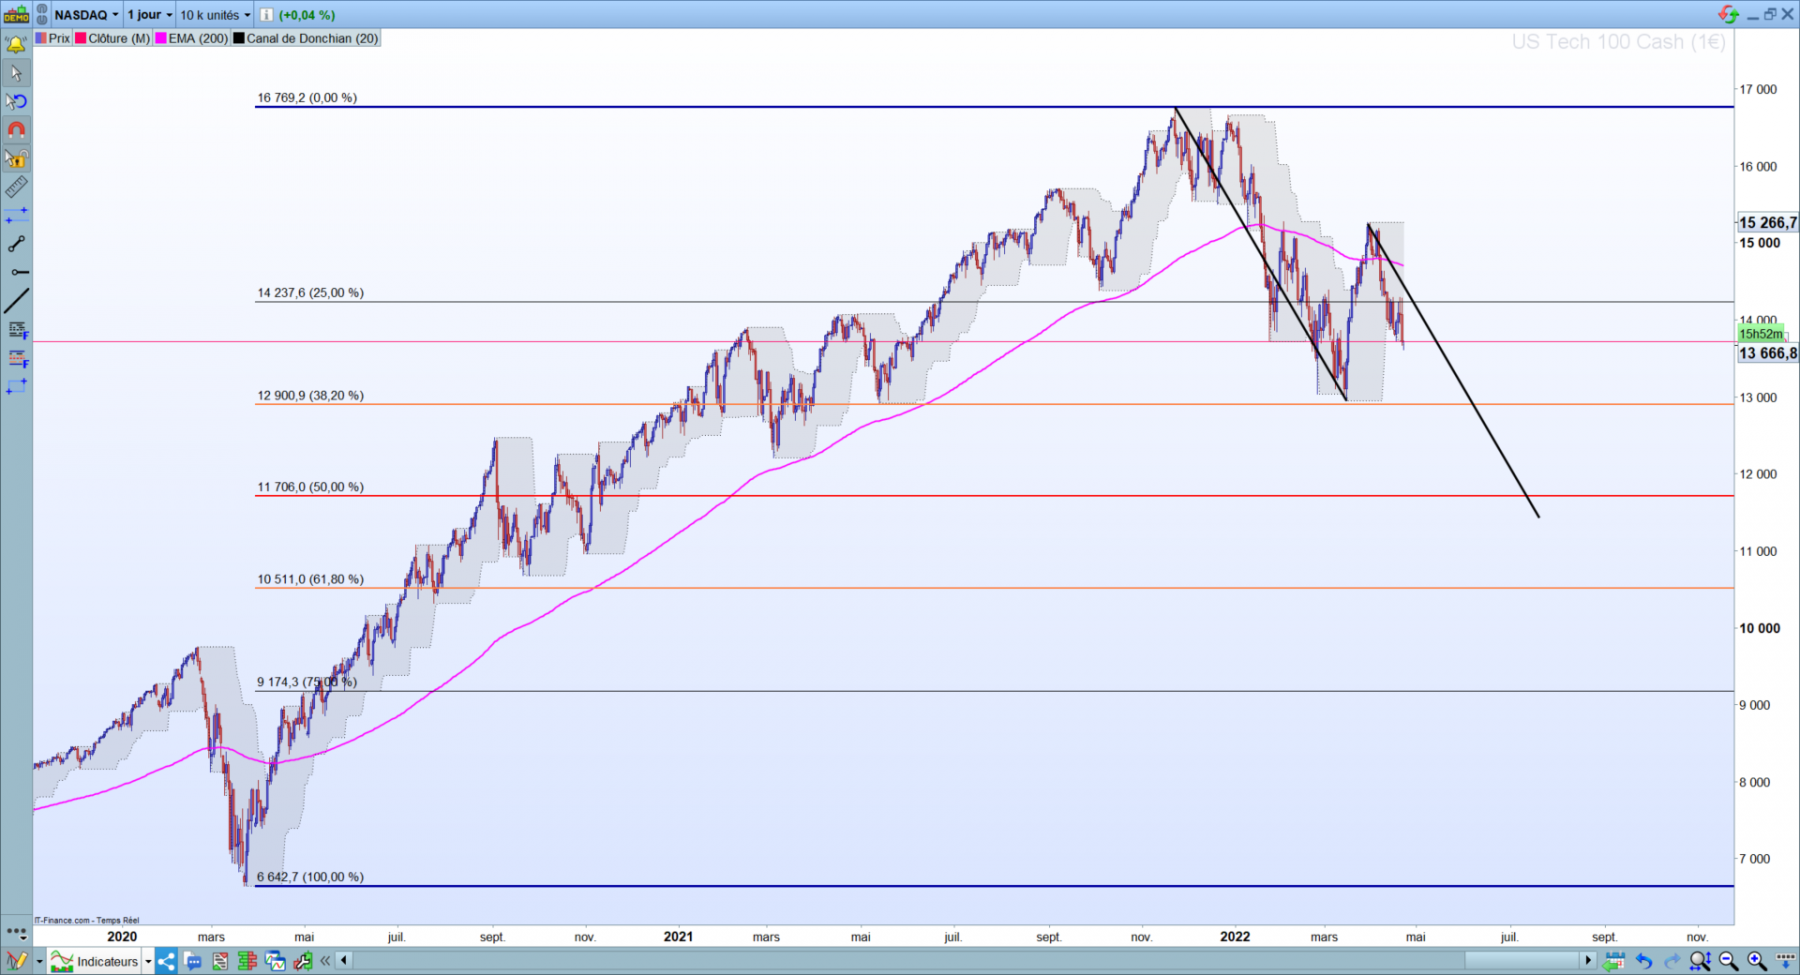Screen dimensions: 1800x975
Task: Toggle the magnet snap mode
Action: click(16, 130)
